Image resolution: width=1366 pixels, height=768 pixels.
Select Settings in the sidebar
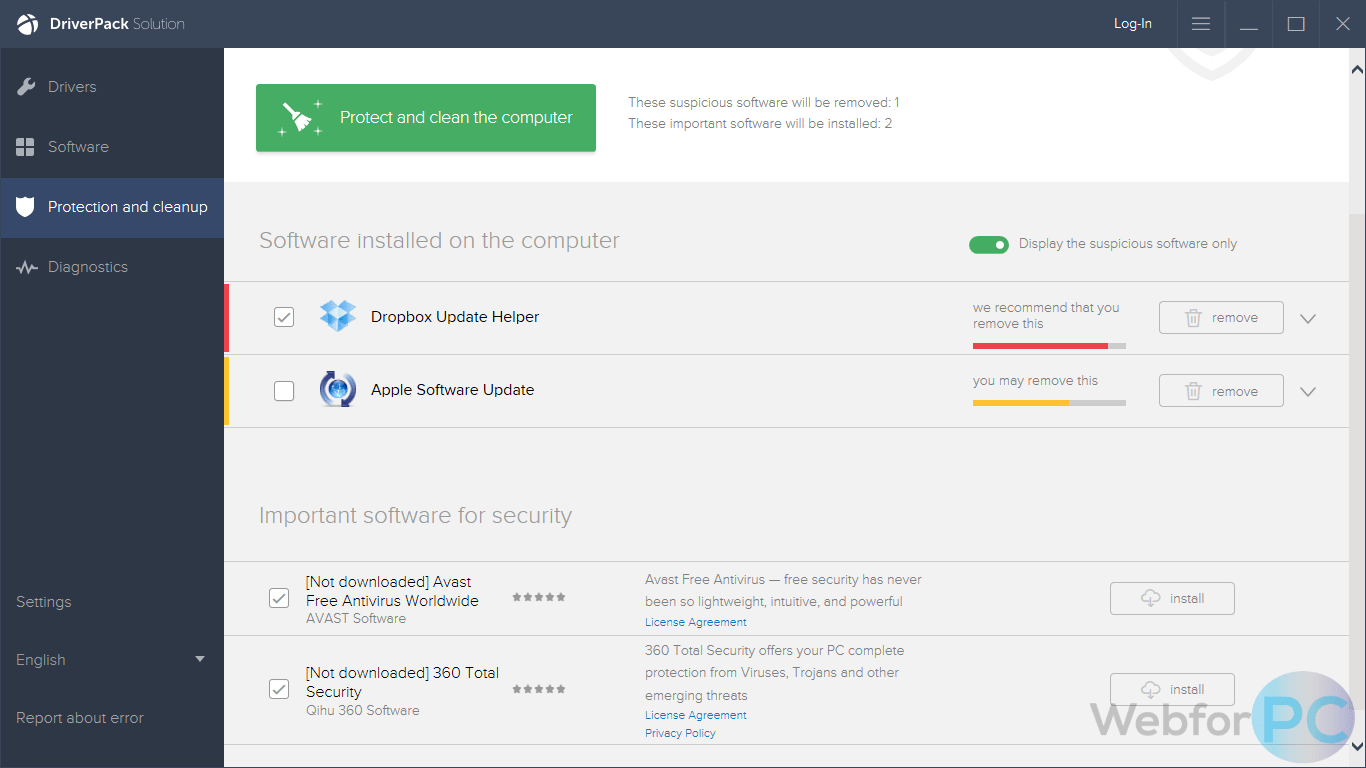(43, 602)
